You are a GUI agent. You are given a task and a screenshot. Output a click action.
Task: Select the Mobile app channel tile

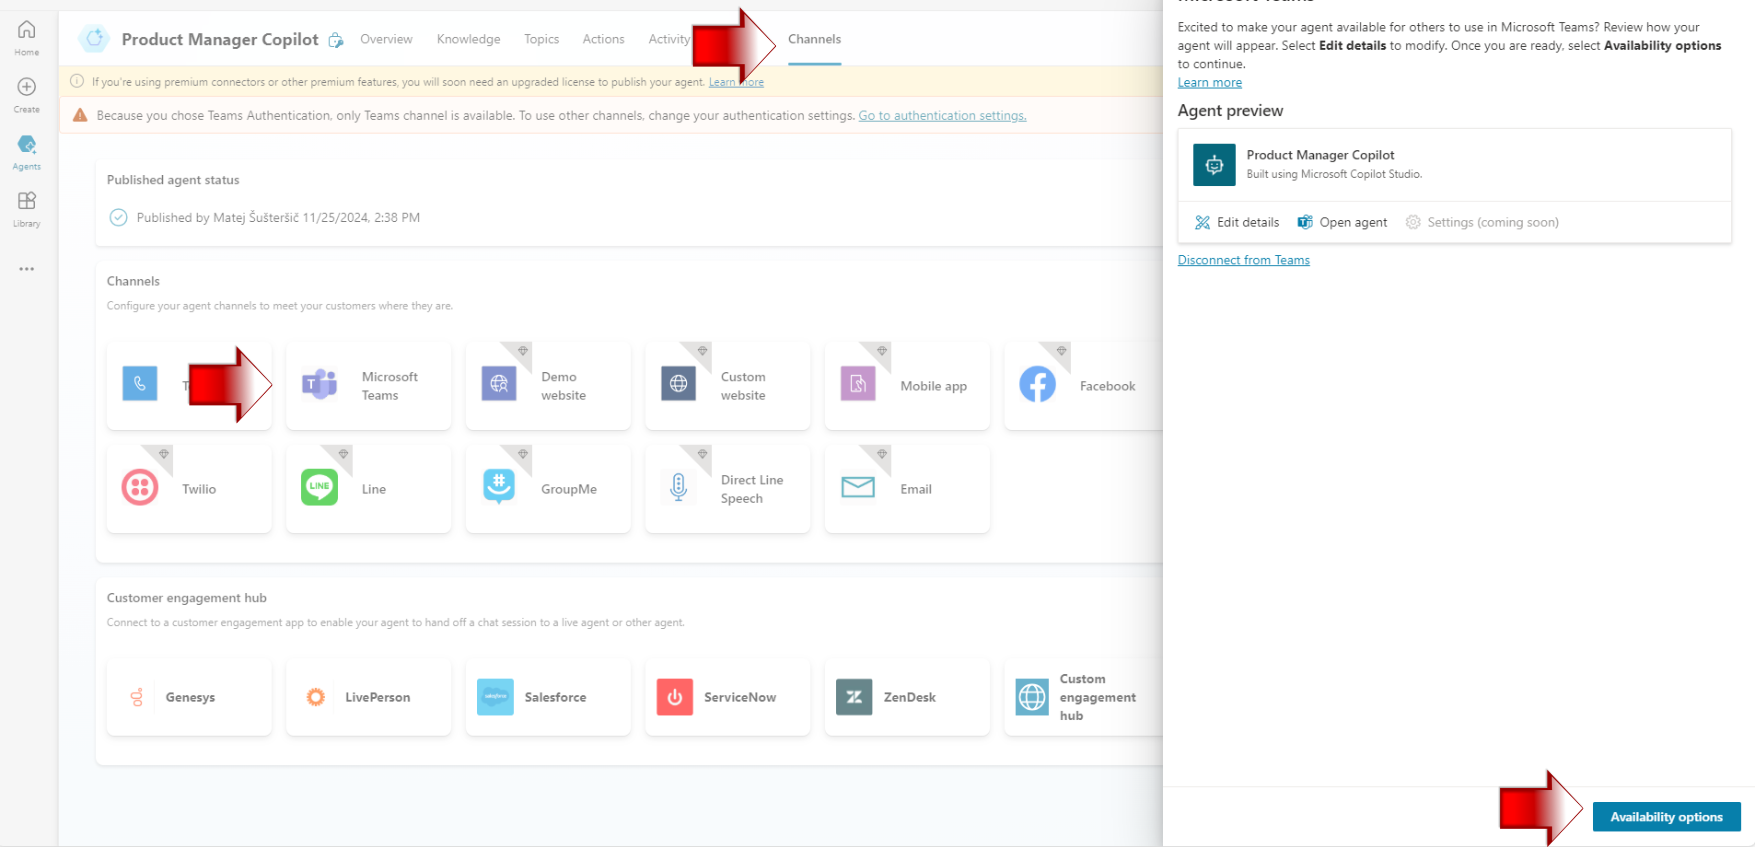coord(907,386)
